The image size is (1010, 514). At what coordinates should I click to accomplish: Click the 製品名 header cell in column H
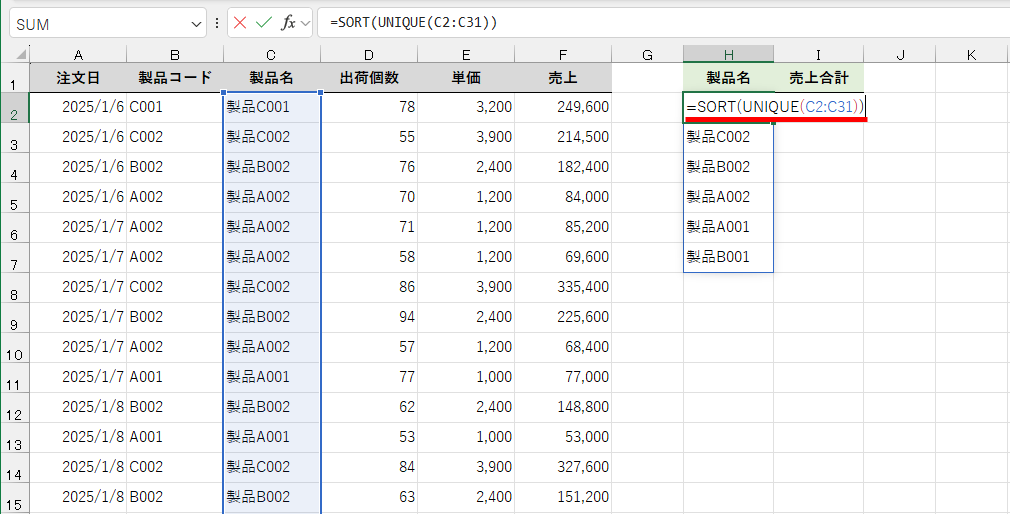[729, 78]
